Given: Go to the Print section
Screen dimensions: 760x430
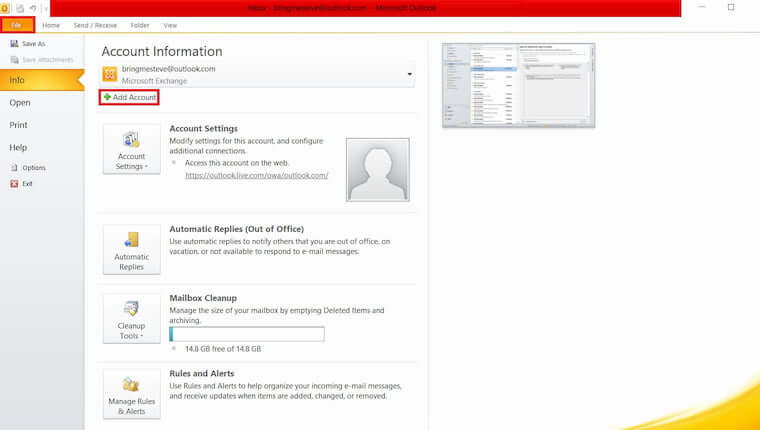Looking at the screenshot, I should tap(18, 125).
